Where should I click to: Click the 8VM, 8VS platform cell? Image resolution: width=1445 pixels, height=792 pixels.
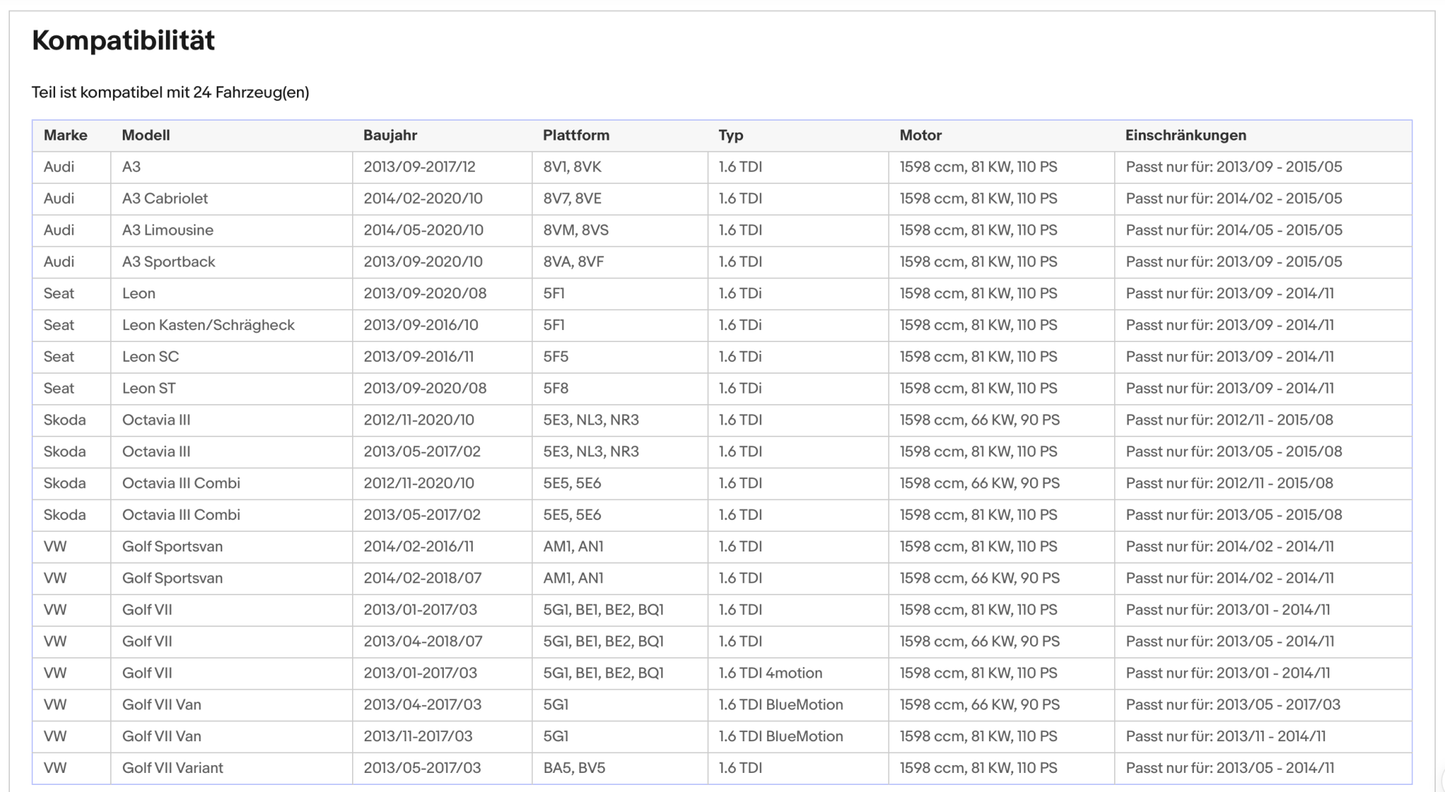(x=620, y=230)
